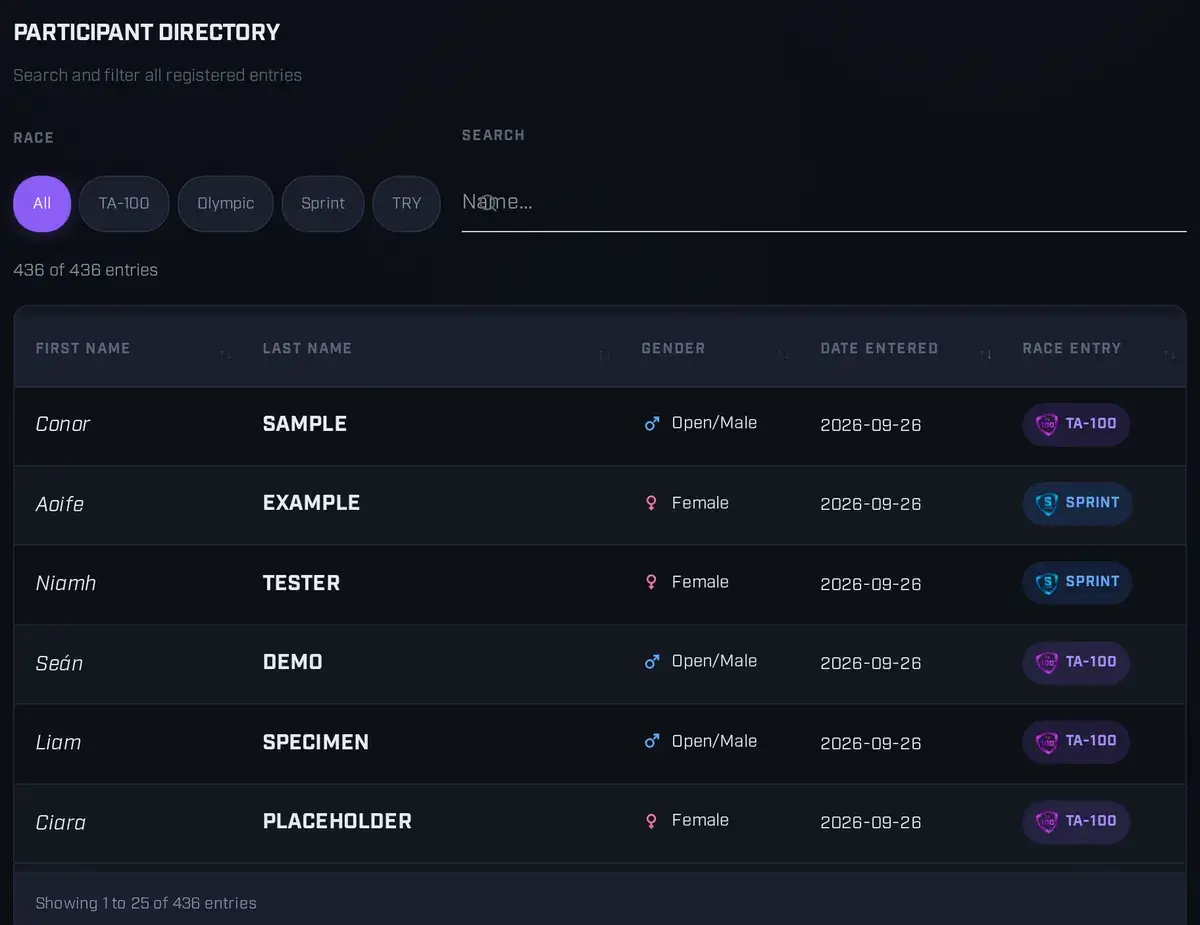Image resolution: width=1200 pixels, height=925 pixels.
Task: Click the First Name column header
Action: tap(83, 348)
